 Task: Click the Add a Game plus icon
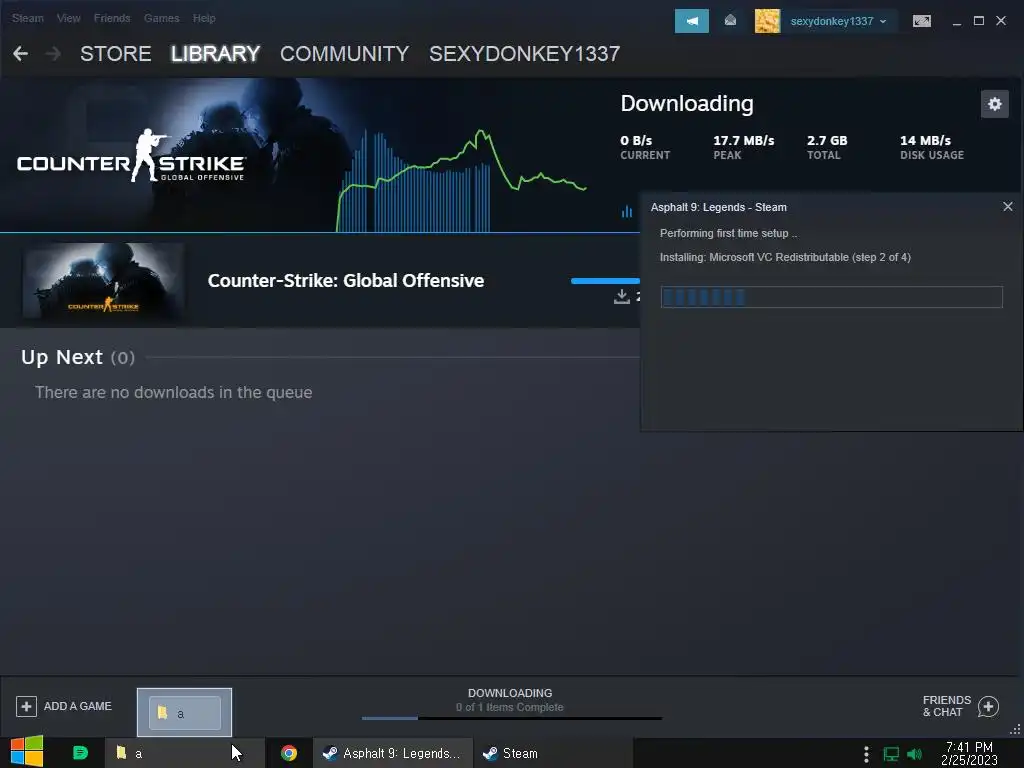(26, 706)
